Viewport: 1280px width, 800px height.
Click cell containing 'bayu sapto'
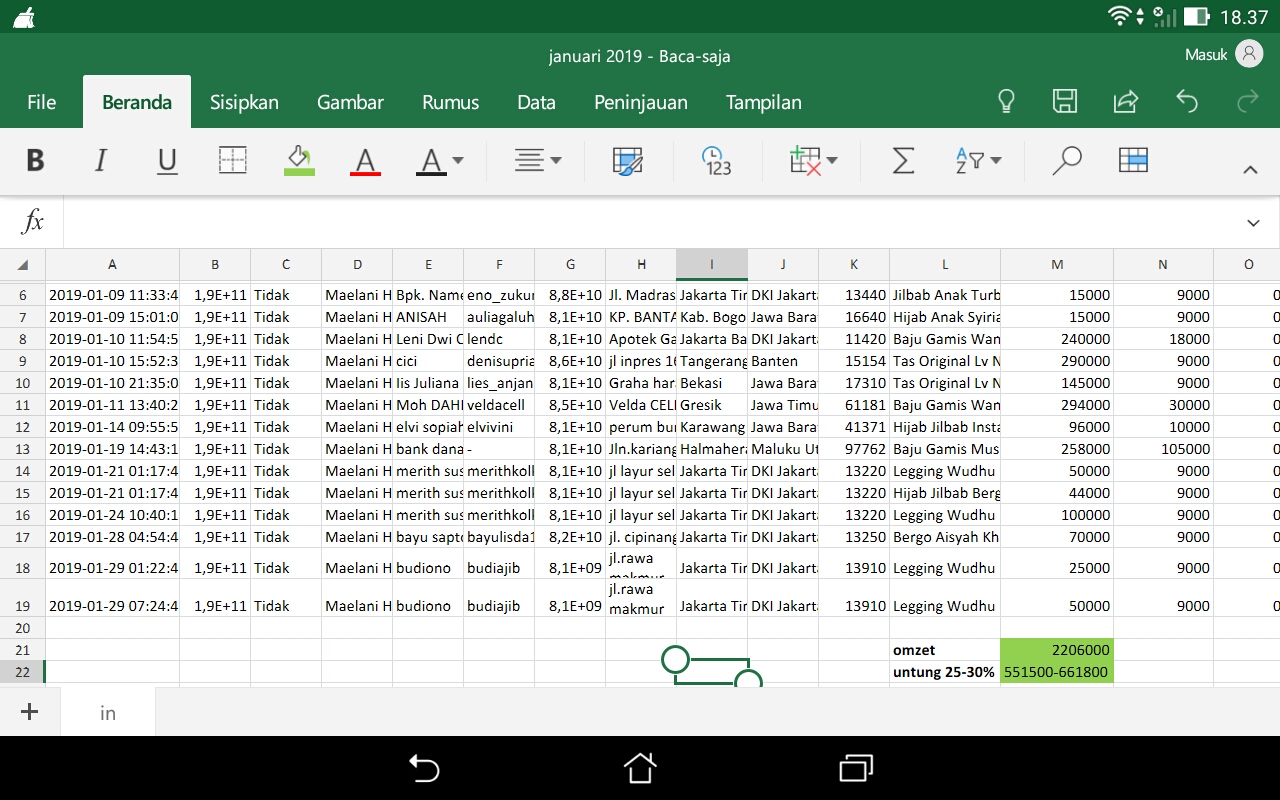[428, 537]
